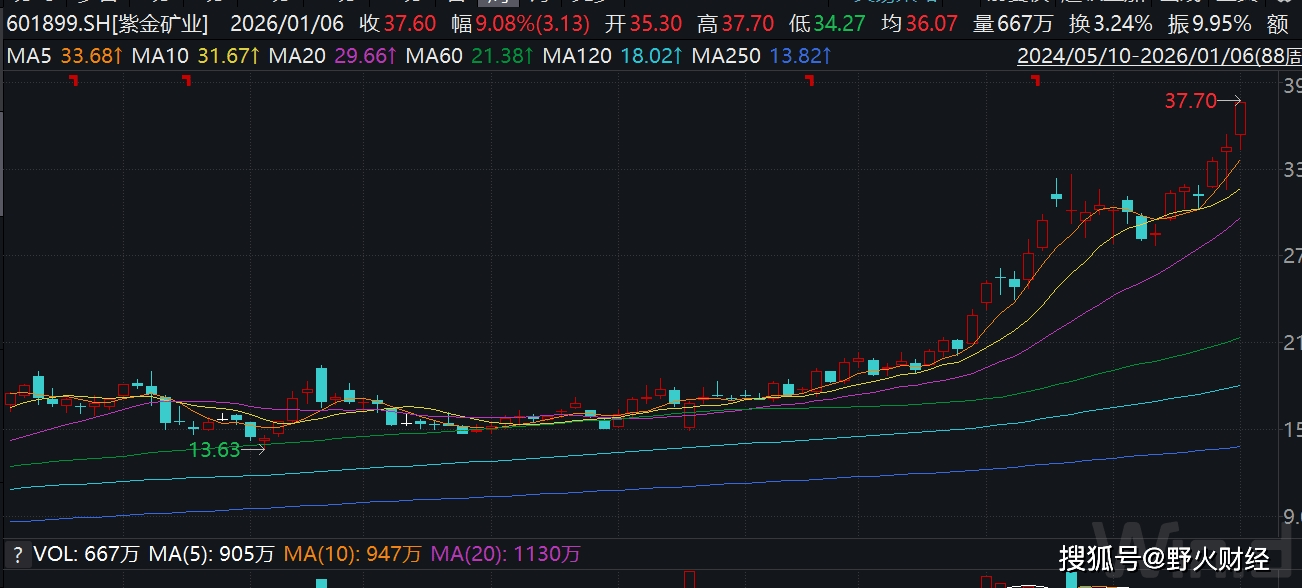Click the rightmost red event flag marker
This screenshot has height=588, width=1302.
(x=1035, y=81)
